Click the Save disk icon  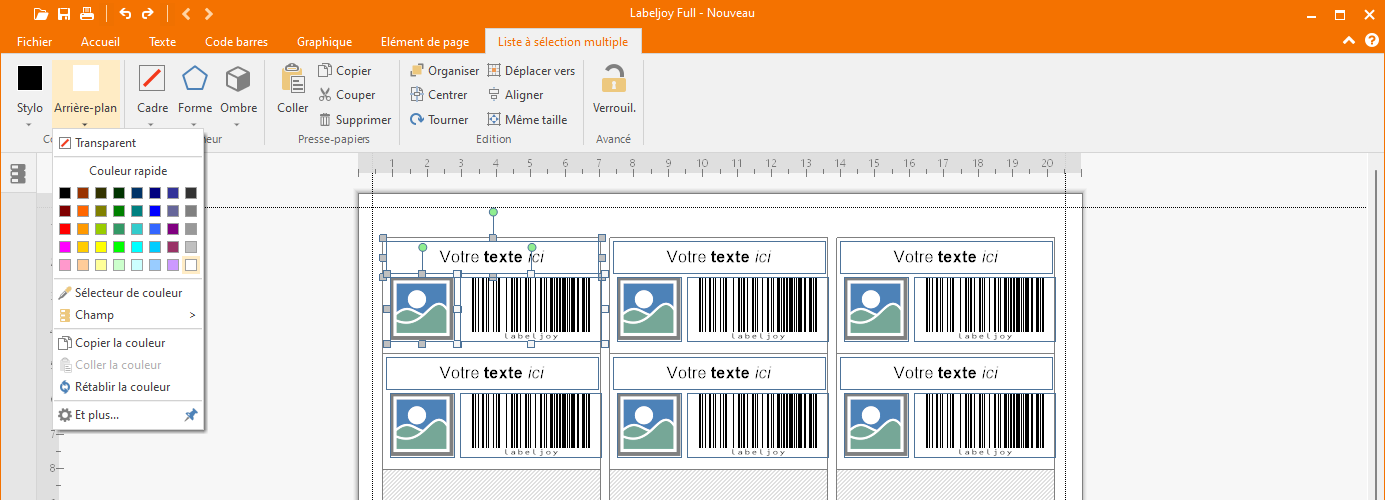(x=64, y=14)
